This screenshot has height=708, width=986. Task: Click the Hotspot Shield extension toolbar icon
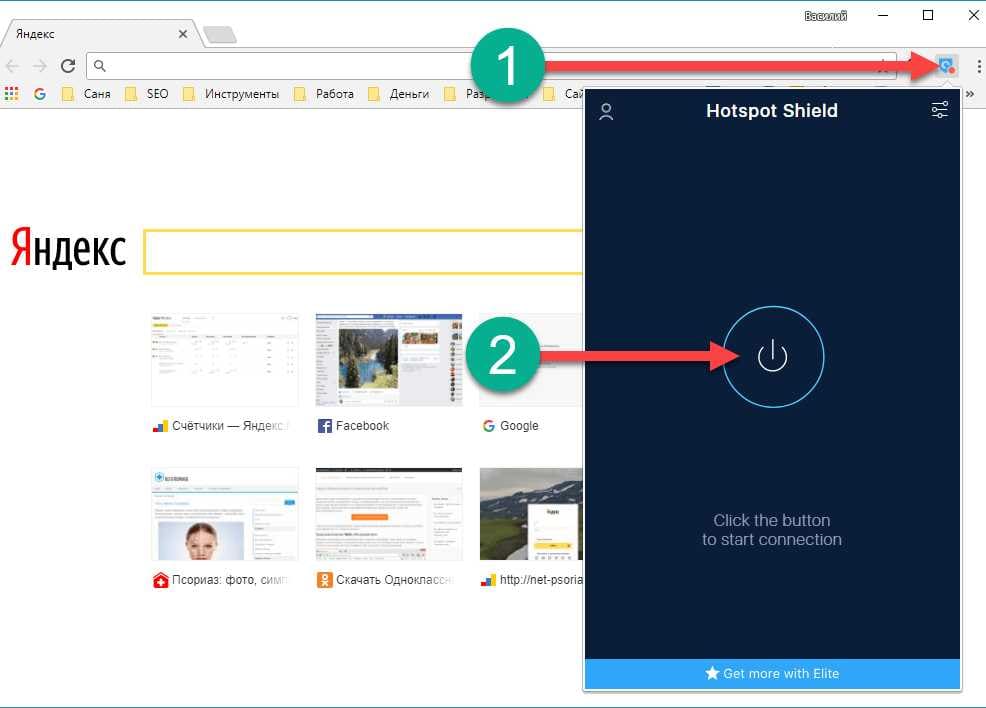click(x=946, y=65)
